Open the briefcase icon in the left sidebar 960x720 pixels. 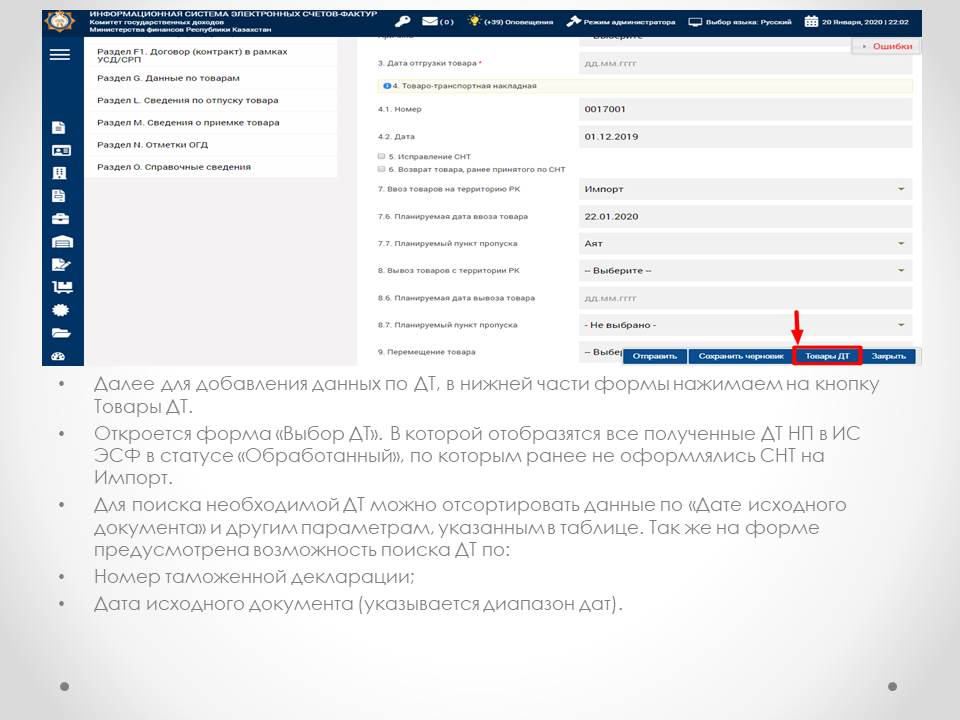click(60, 219)
